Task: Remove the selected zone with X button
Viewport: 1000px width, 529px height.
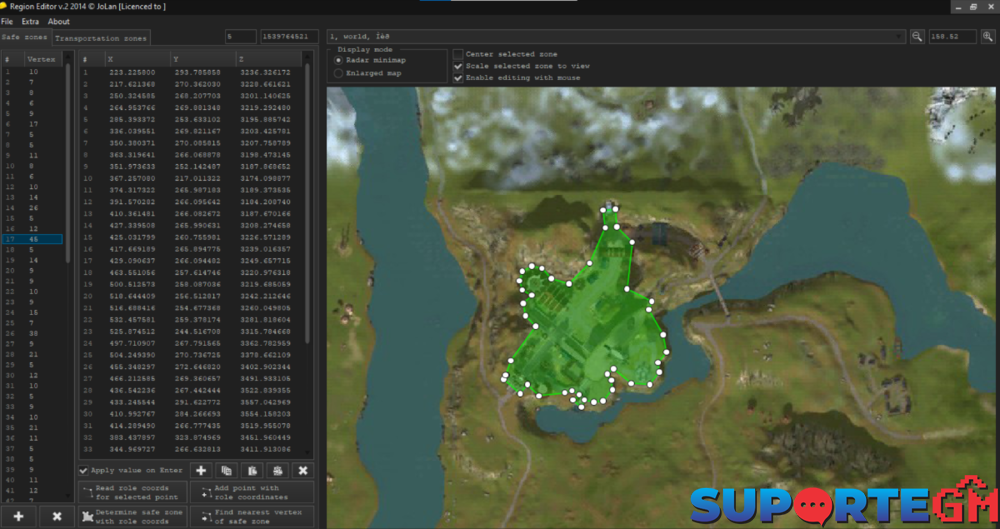Action: tap(57, 516)
